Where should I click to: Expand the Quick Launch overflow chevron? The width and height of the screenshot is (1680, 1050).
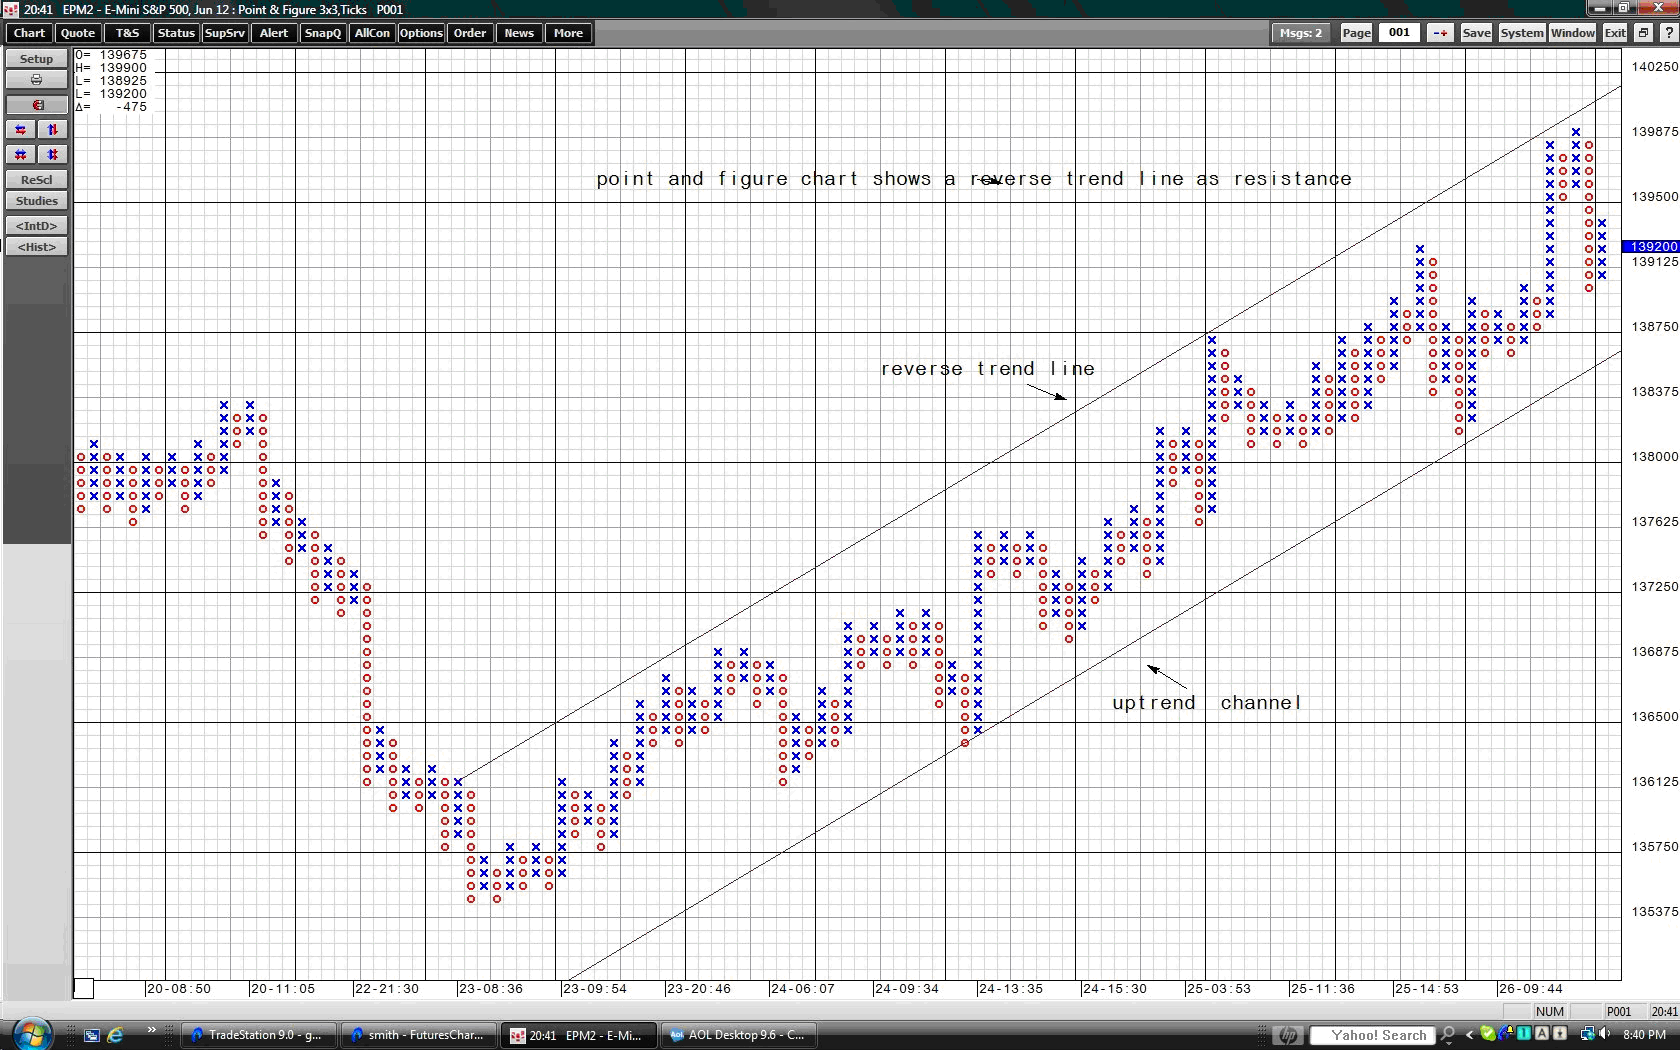[152, 1030]
